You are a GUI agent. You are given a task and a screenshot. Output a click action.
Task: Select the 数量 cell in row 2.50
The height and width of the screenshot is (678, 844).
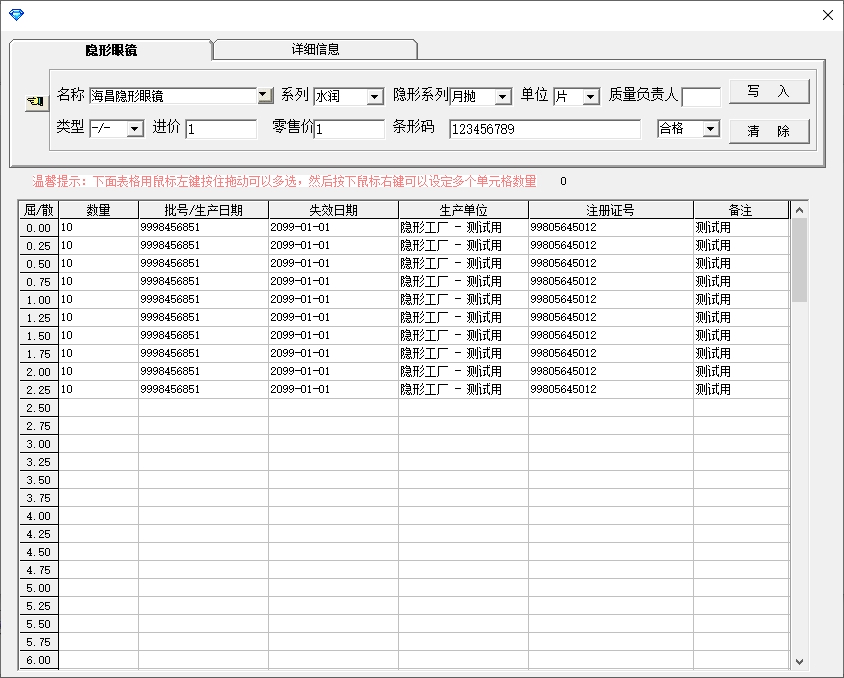pyautogui.click(x=98, y=408)
